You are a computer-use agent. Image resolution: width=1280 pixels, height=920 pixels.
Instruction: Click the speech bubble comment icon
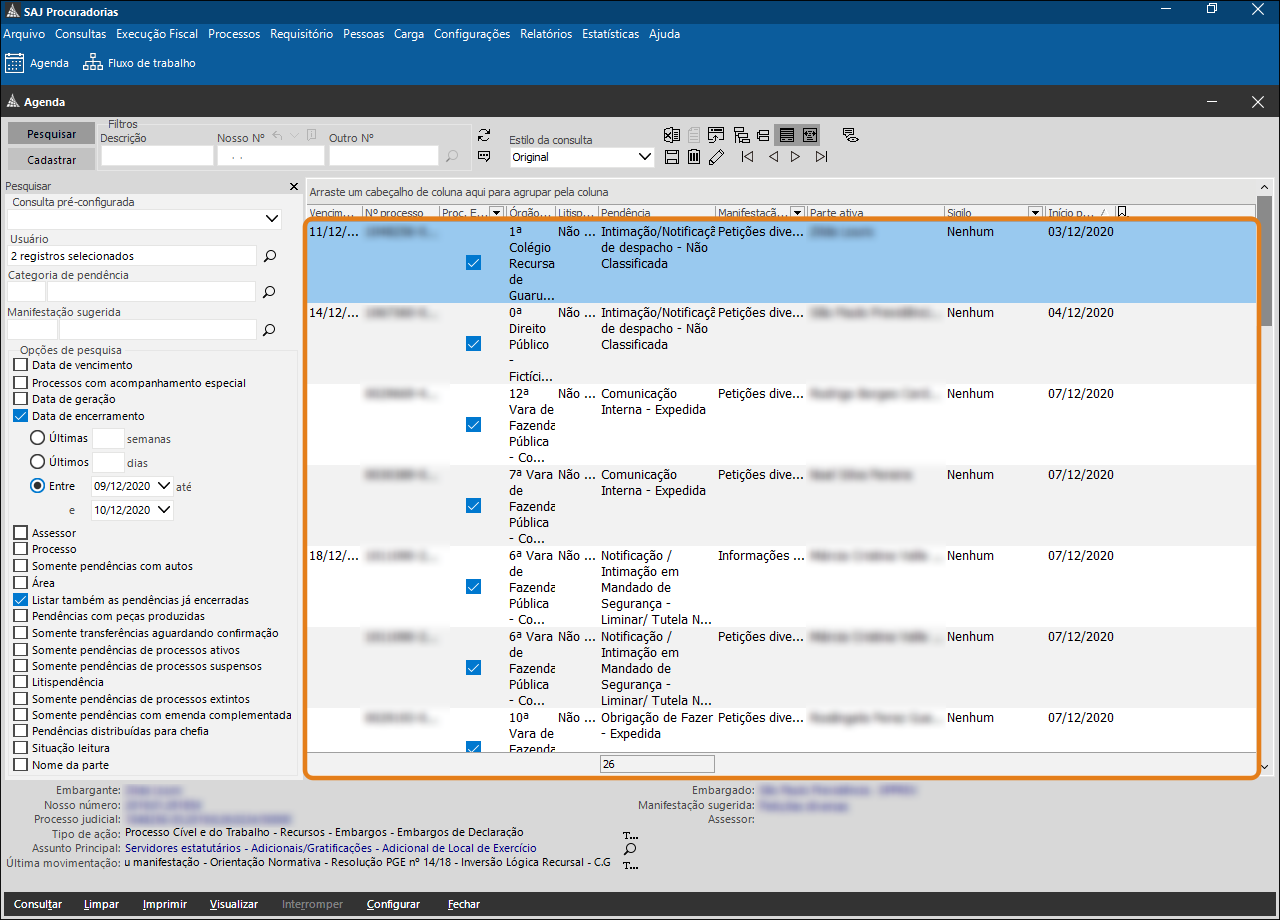coord(484,157)
